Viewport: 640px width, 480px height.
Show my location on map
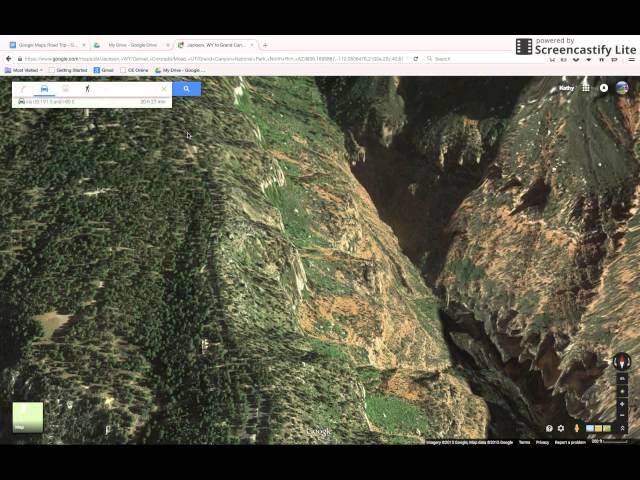point(622,391)
